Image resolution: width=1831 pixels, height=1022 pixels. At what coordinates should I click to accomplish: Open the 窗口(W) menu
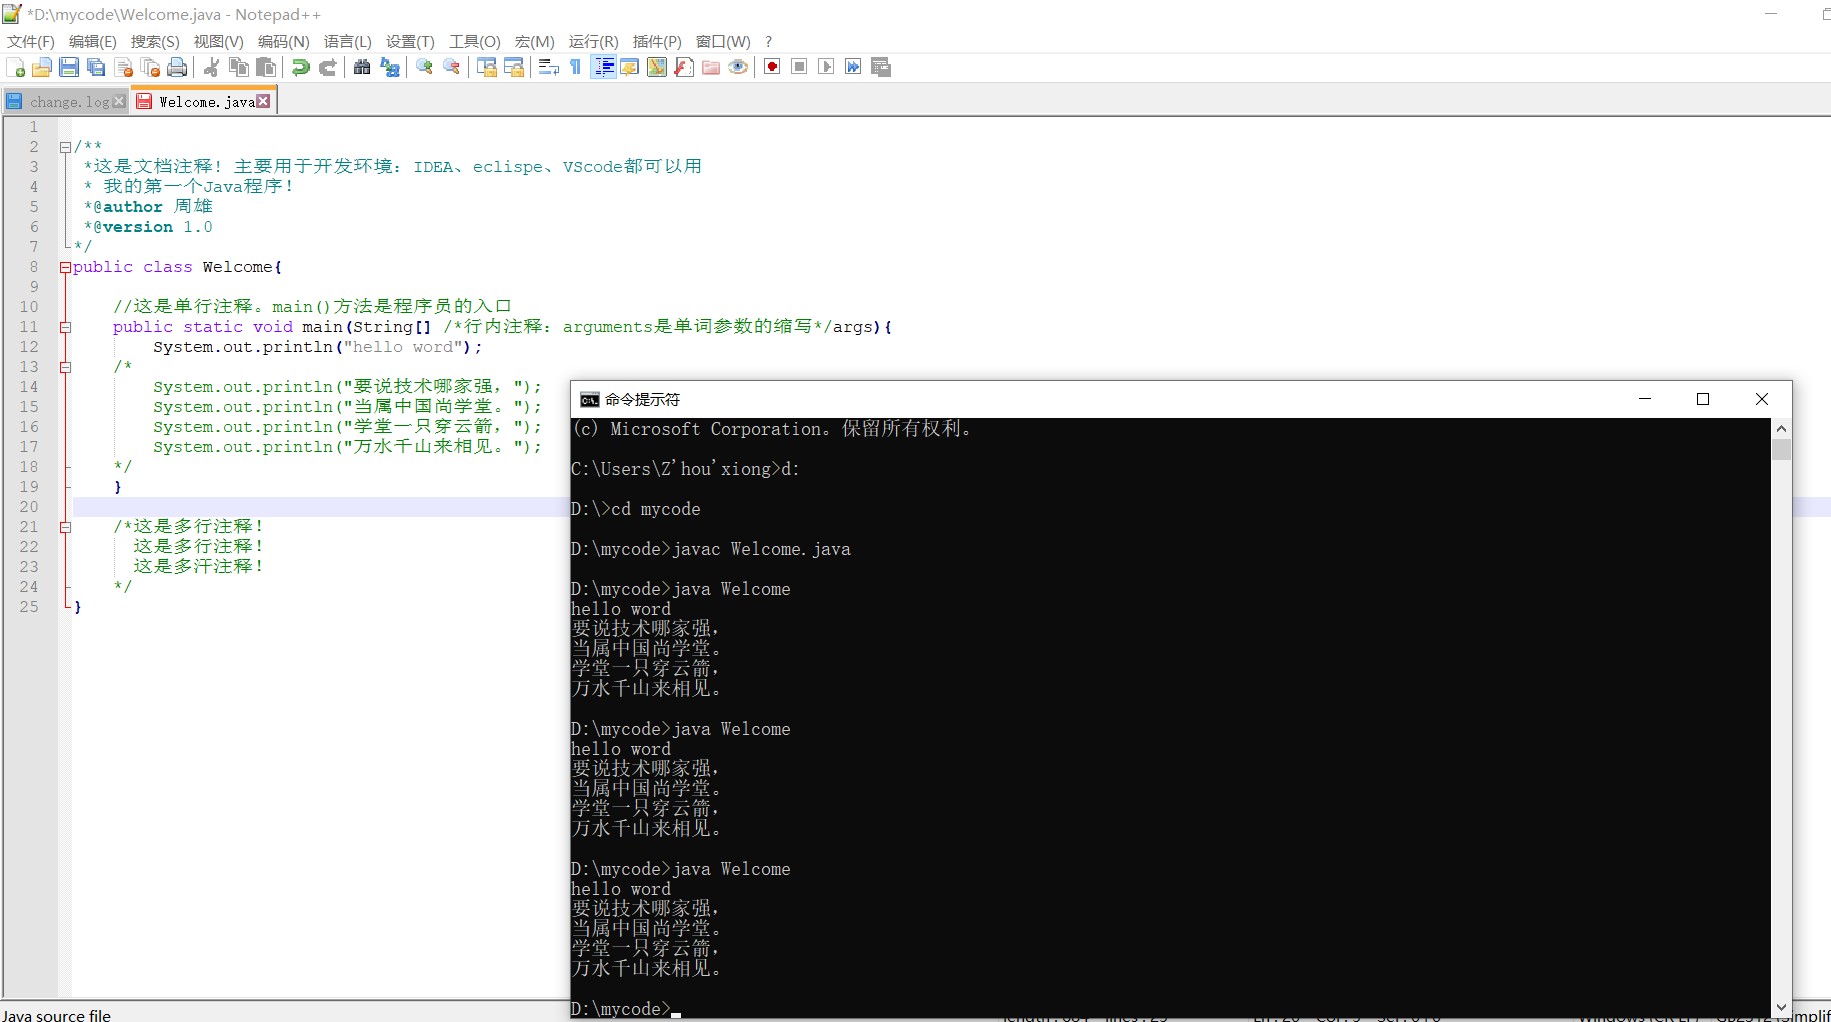tap(723, 41)
